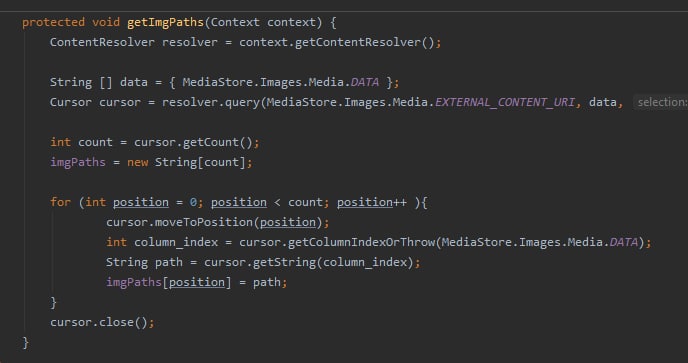Click the ContentResolver type declaration
This screenshot has width=688, height=363.
click(x=102, y=43)
